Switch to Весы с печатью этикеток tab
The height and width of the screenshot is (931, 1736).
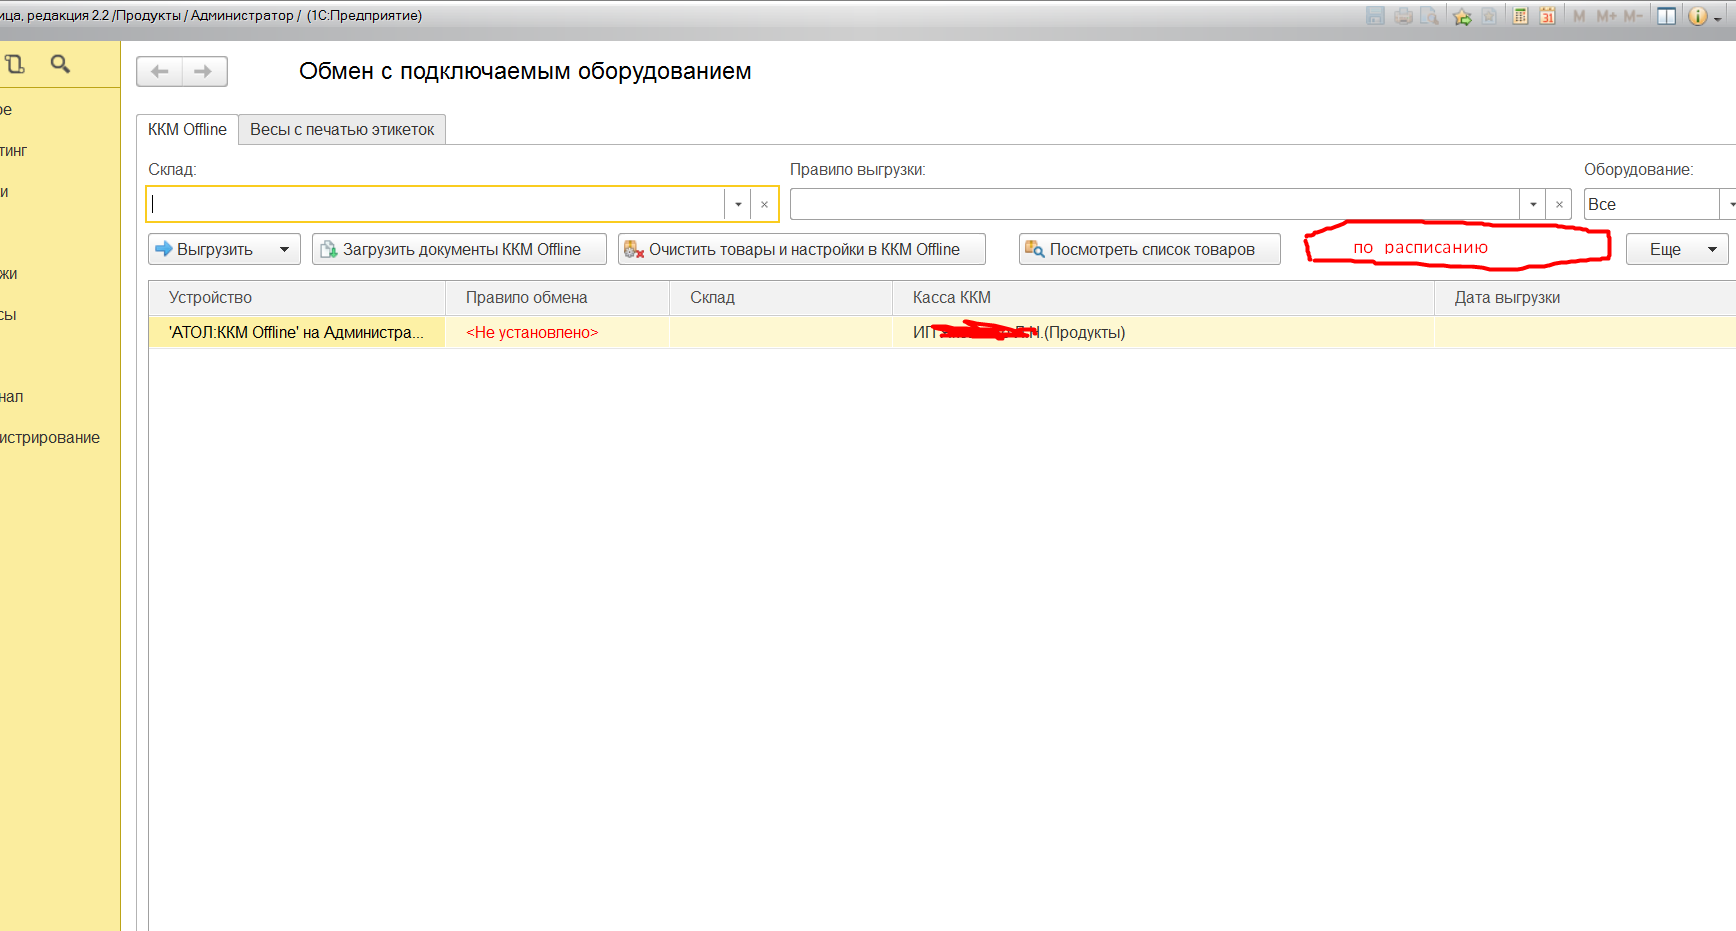(342, 130)
